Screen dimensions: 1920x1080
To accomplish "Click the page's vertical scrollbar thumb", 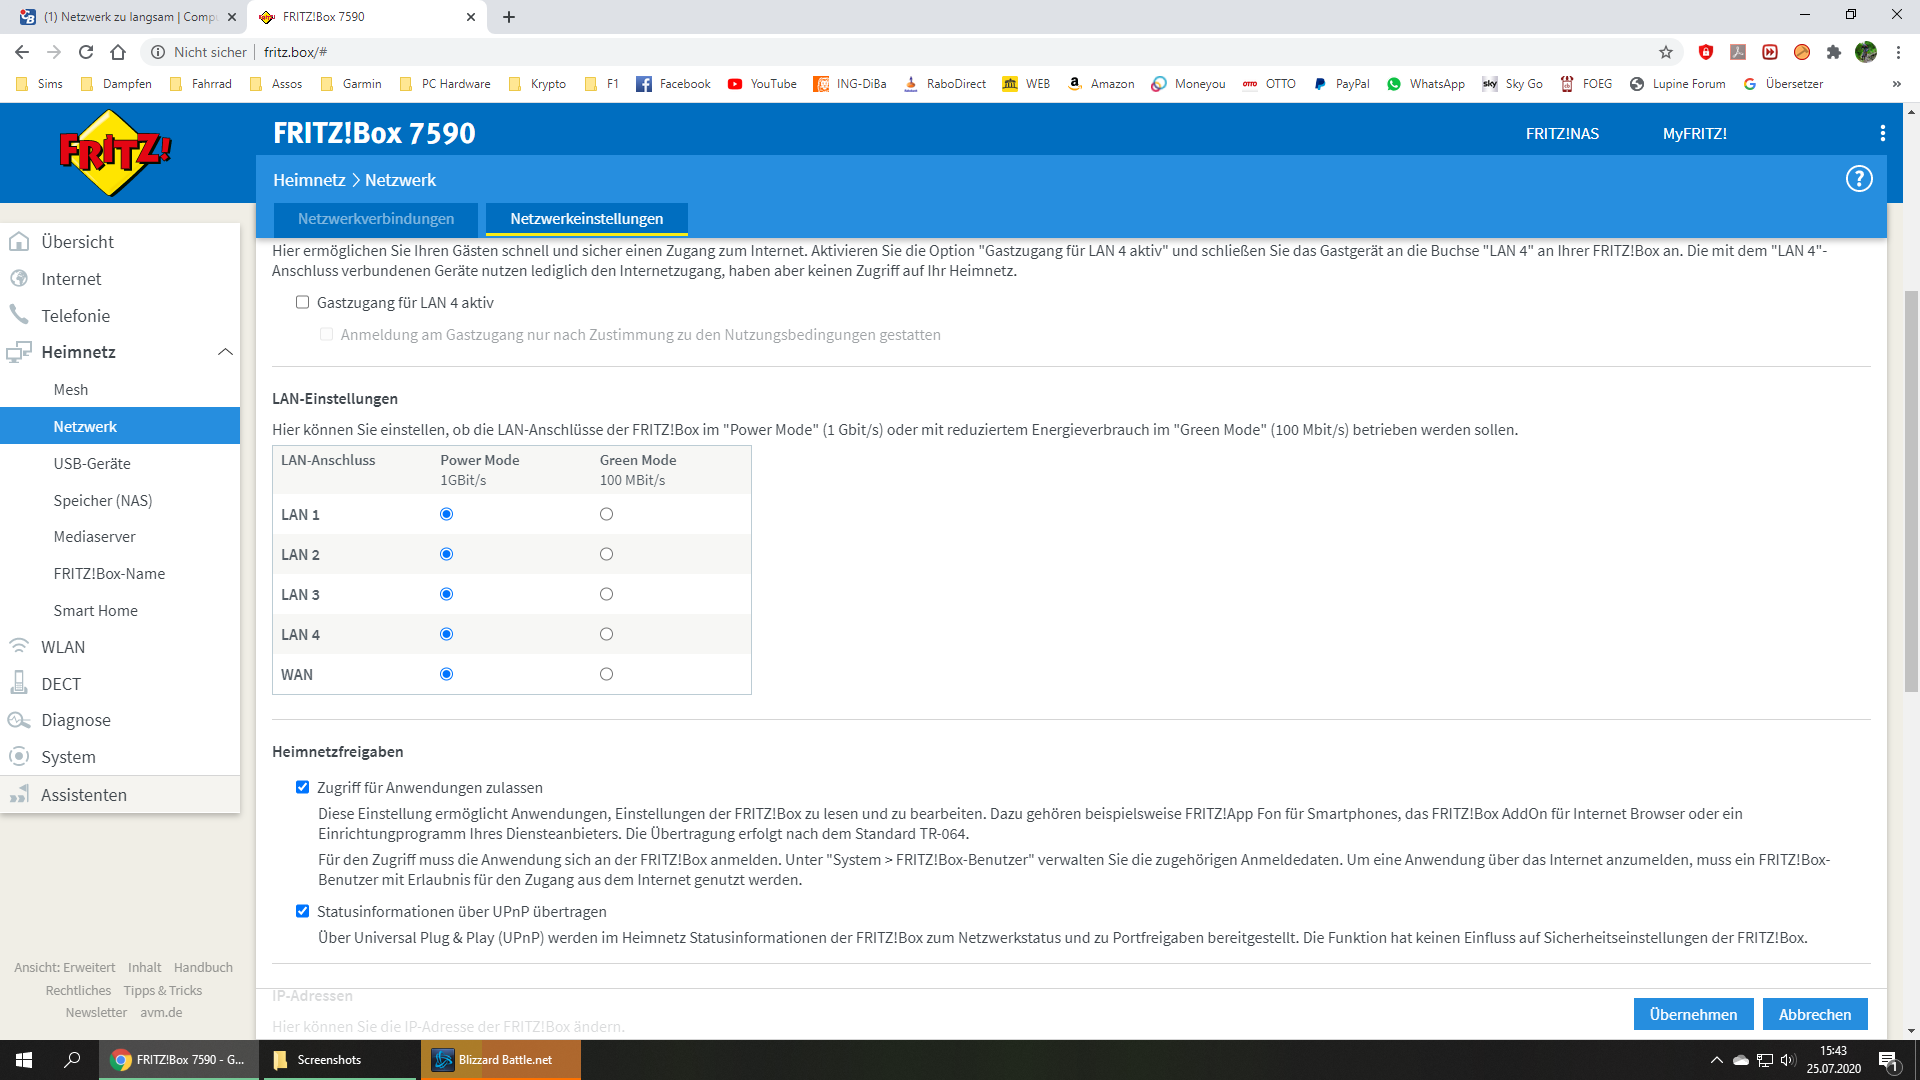I will click(x=1911, y=490).
